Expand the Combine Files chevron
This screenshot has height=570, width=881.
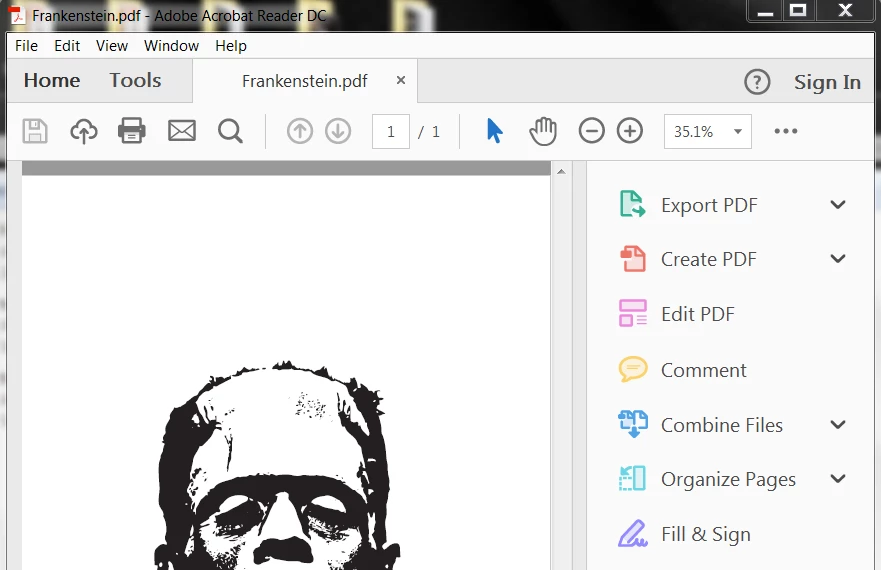click(838, 424)
